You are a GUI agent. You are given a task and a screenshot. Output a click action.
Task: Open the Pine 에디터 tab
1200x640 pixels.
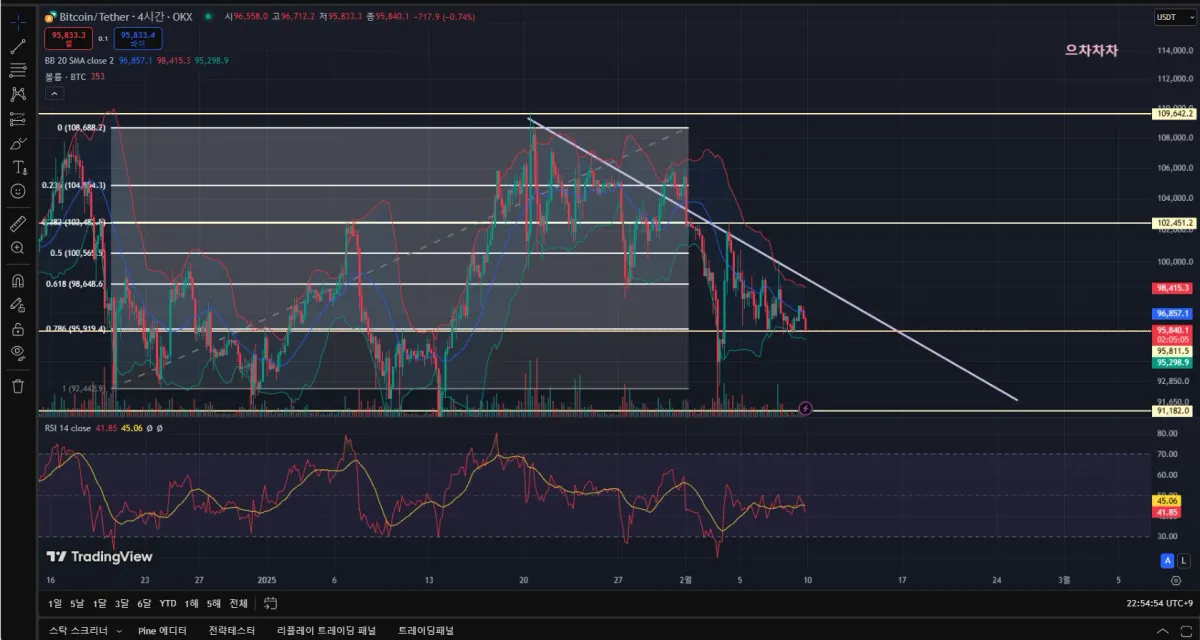(x=162, y=630)
